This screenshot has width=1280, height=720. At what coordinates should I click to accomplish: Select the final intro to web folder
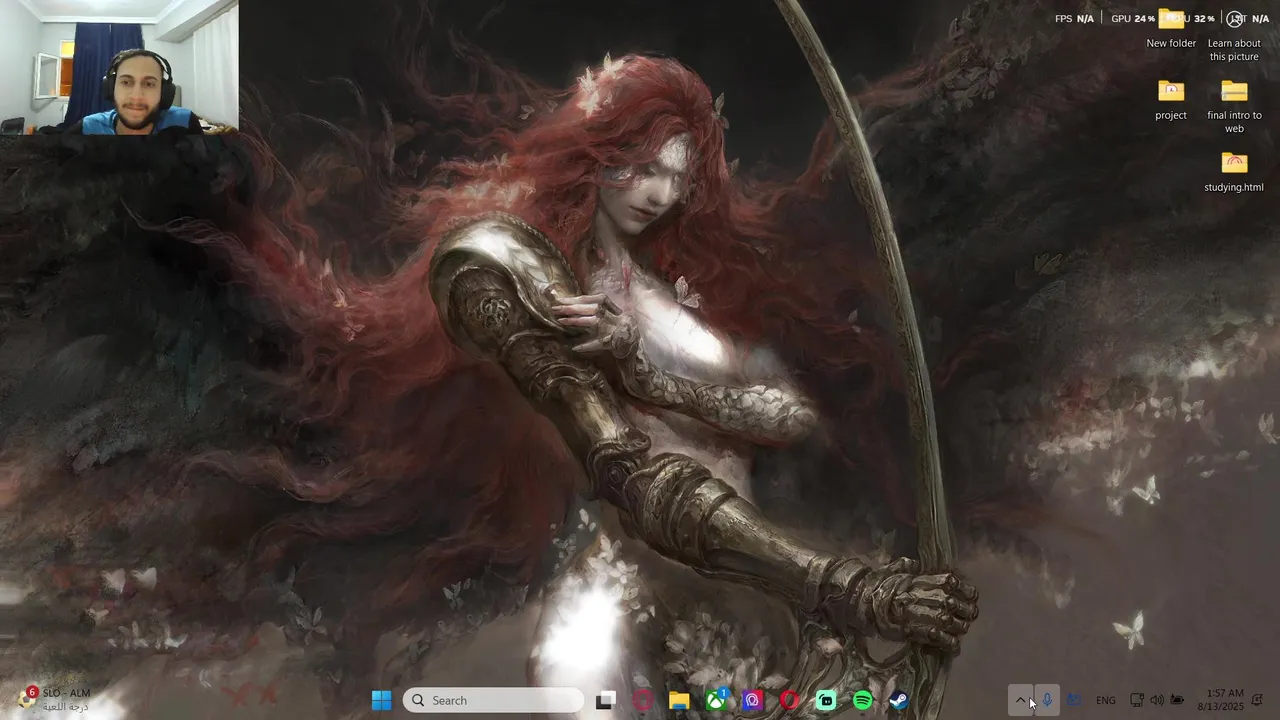pyautogui.click(x=1234, y=107)
